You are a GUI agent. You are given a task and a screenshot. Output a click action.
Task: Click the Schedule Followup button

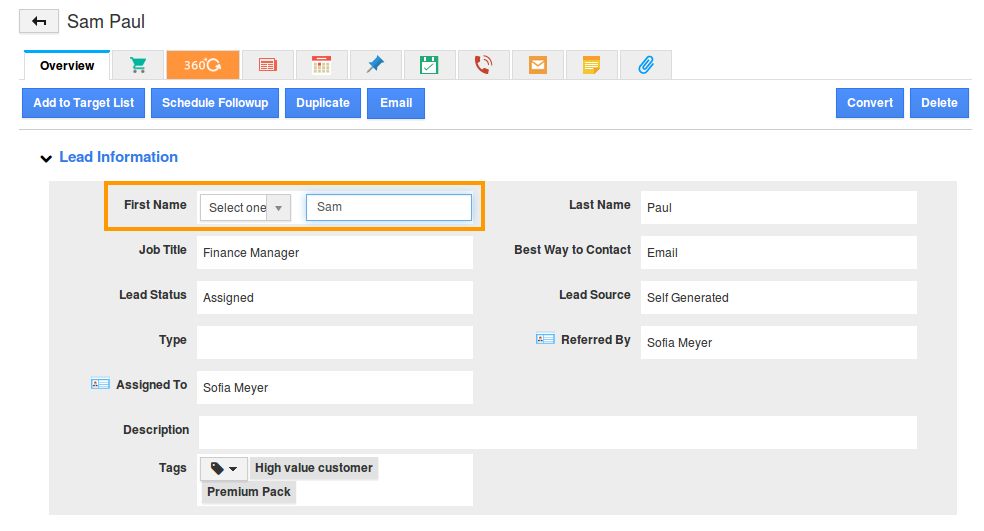click(215, 103)
